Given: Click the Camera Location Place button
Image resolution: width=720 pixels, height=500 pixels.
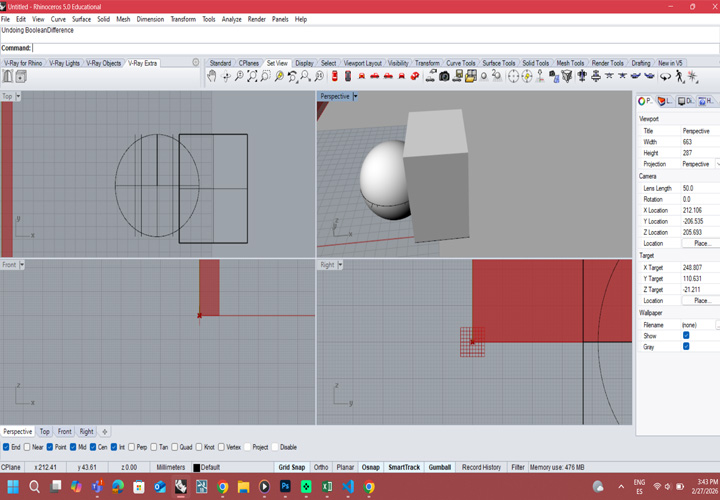Looking at the screenshot, I should [x=701, y=243].
